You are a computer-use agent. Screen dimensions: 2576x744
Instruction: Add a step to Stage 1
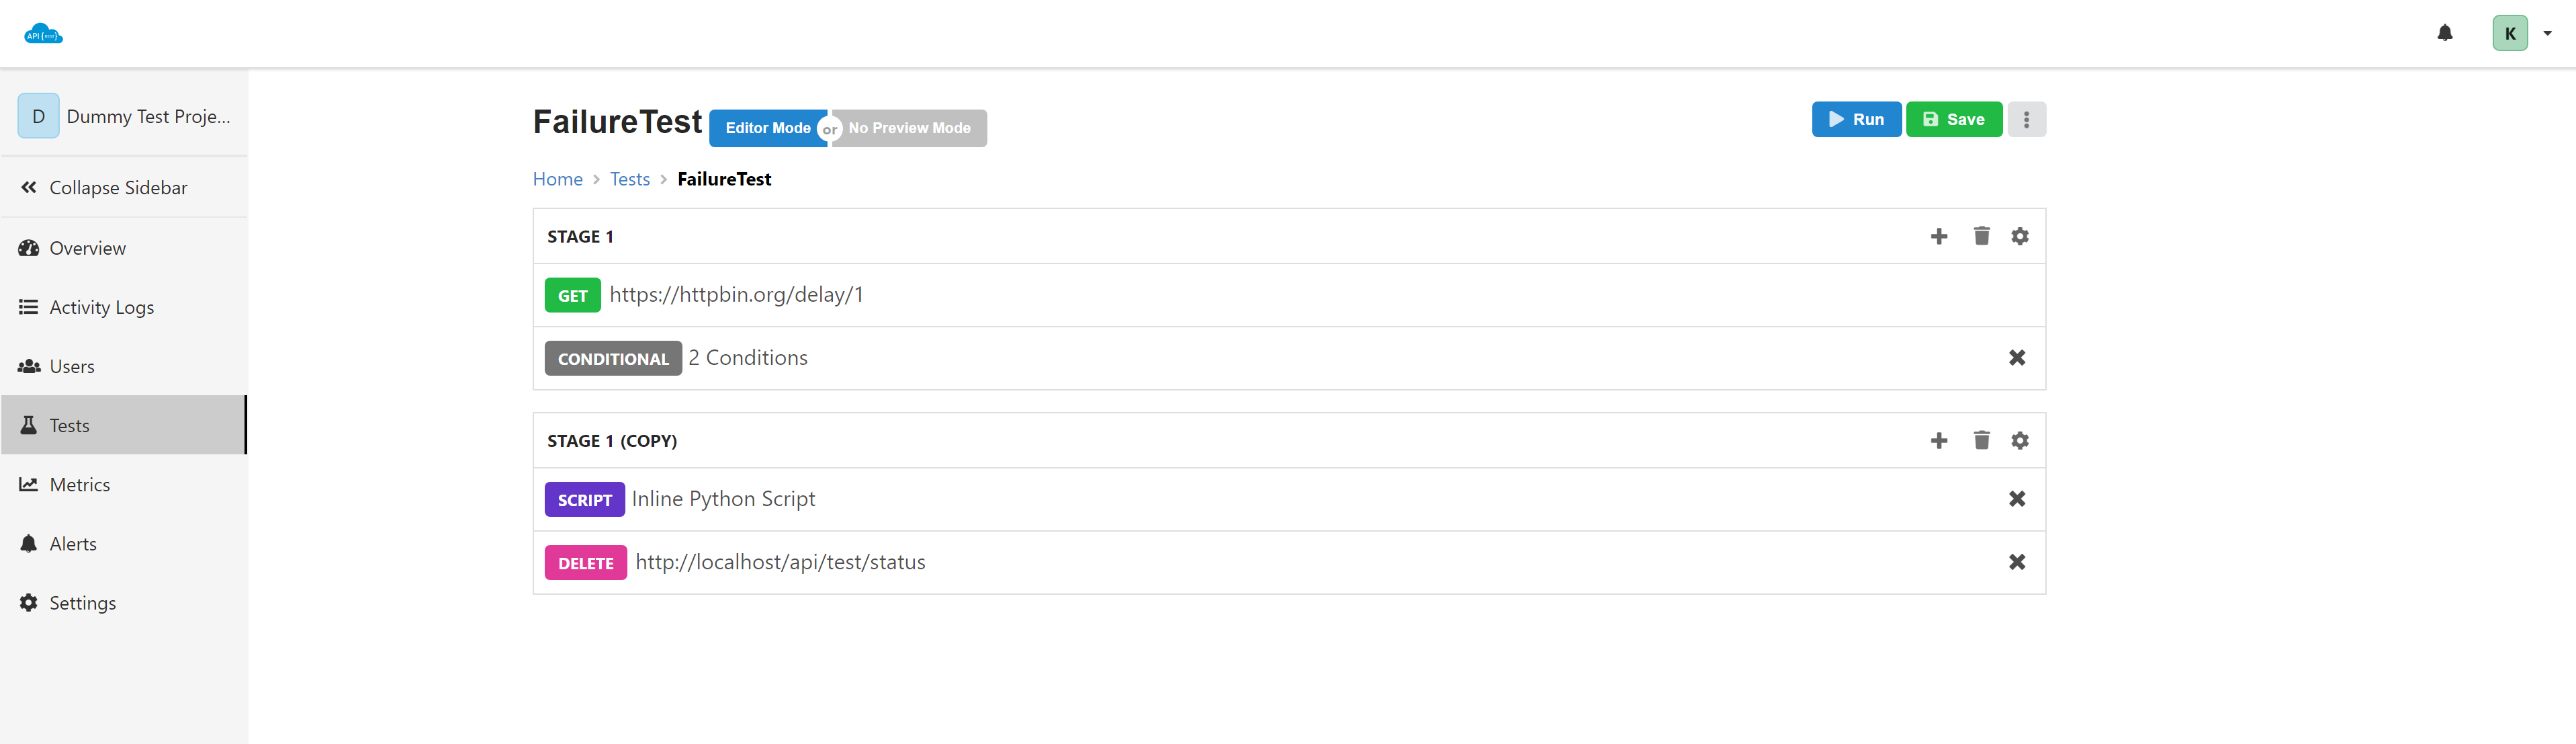[1938, 236]
